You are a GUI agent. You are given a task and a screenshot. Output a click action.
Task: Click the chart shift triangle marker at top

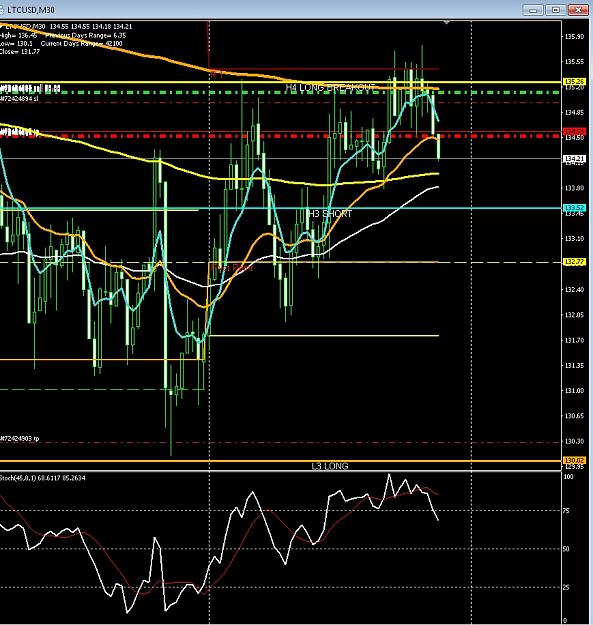[447, 23]
